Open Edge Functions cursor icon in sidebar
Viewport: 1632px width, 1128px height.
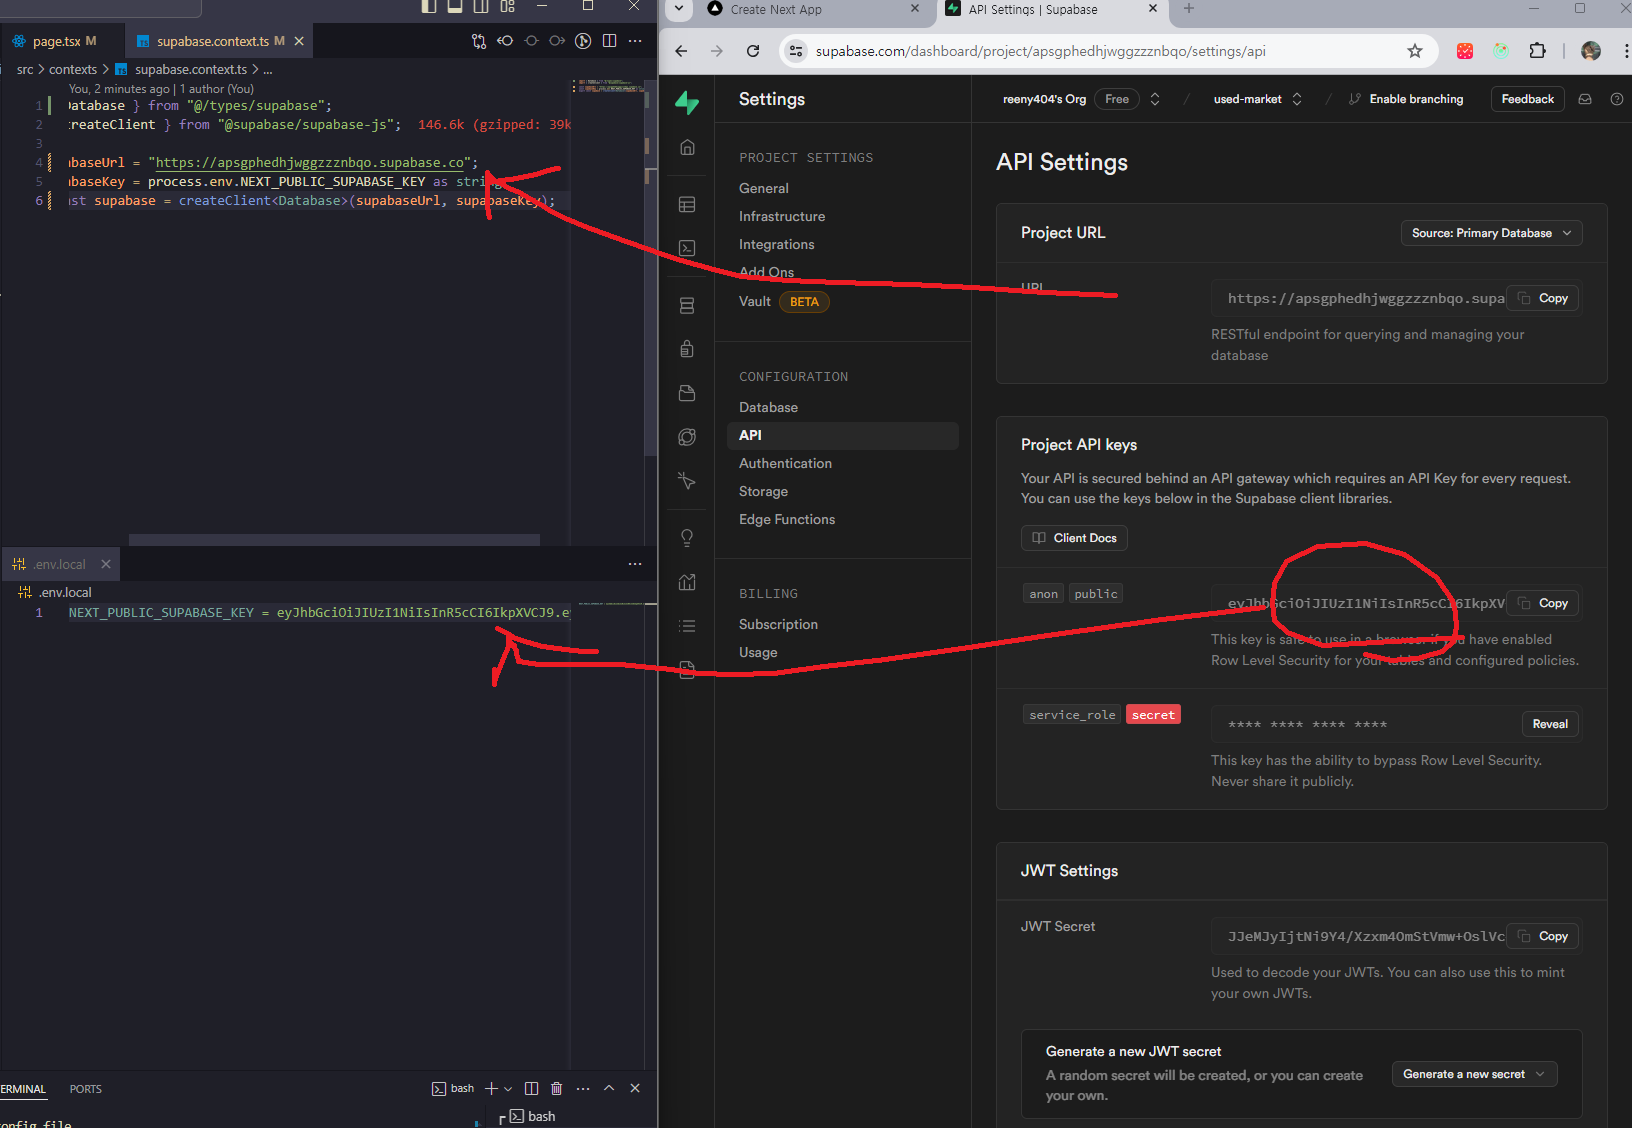pyautogui.click(x=687, y=481)
